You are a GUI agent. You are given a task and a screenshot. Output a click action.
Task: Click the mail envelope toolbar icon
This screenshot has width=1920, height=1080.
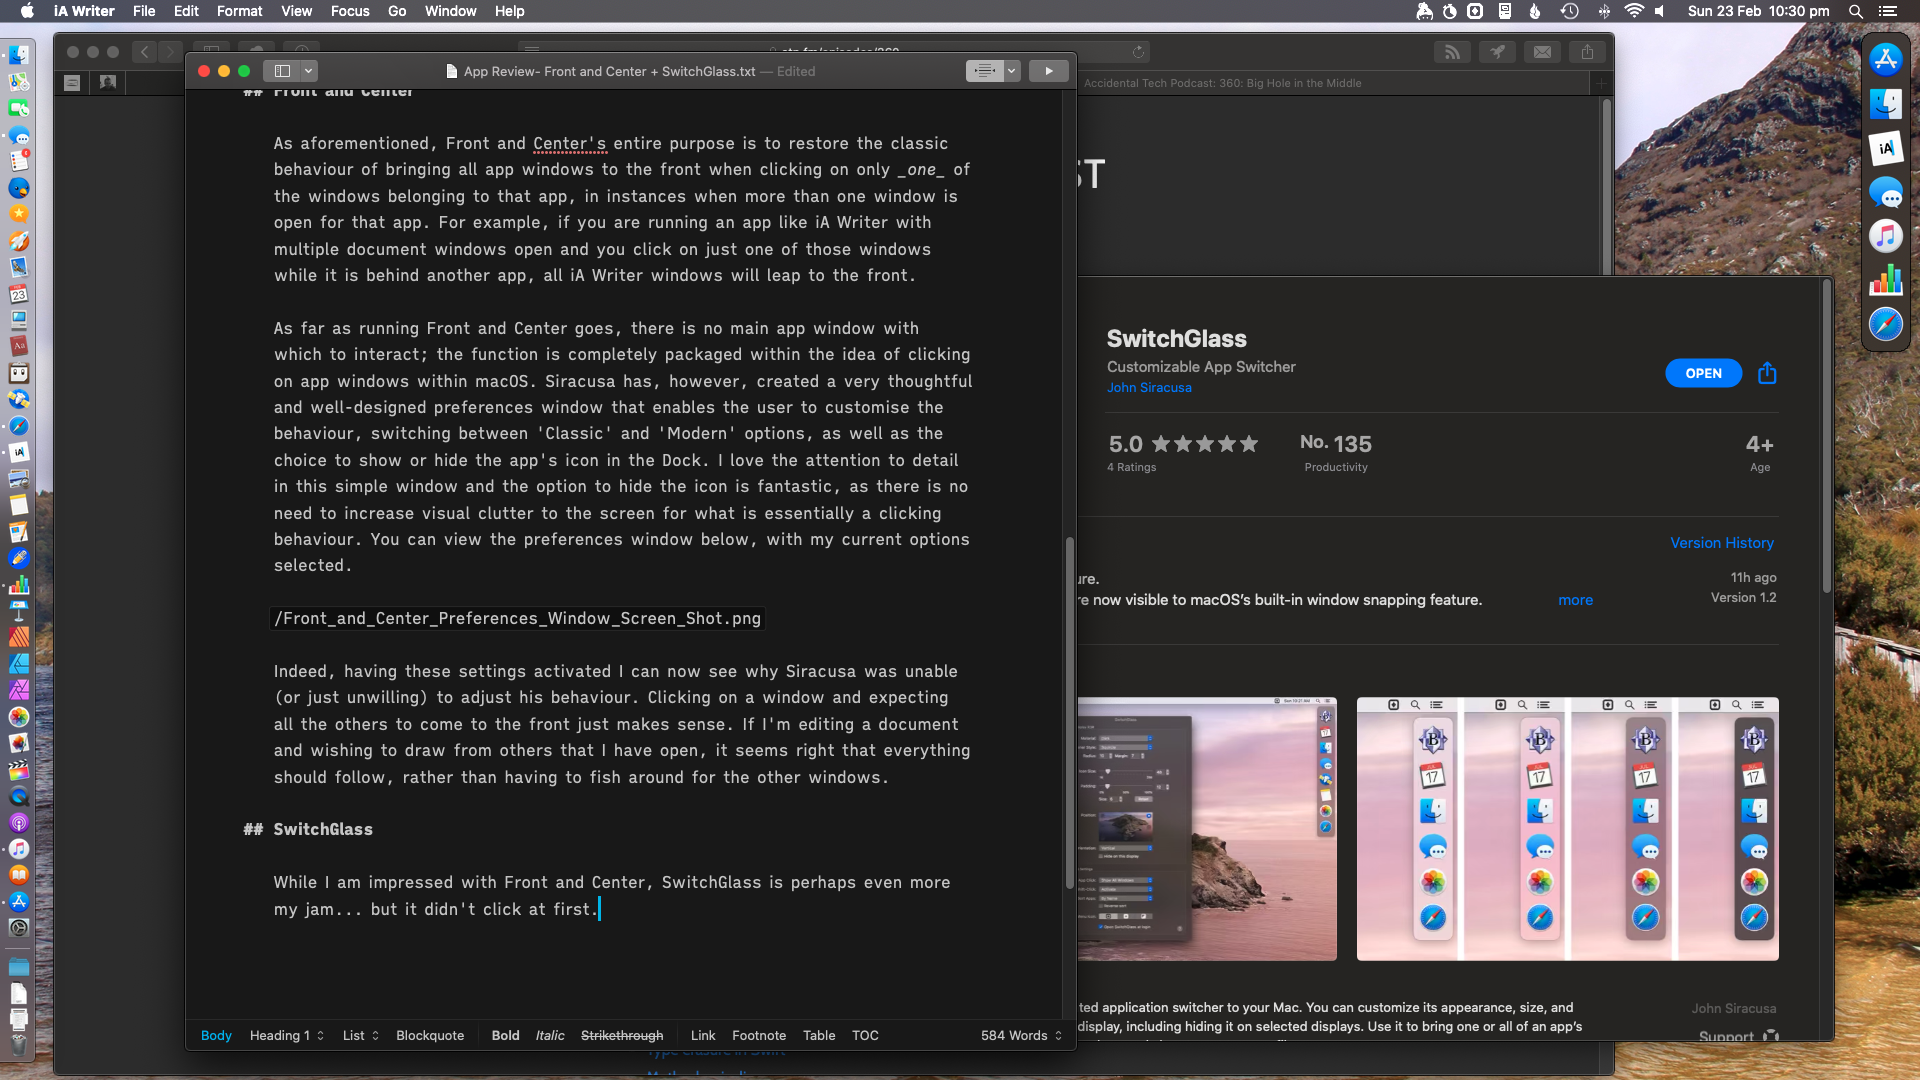(1542, 52)
